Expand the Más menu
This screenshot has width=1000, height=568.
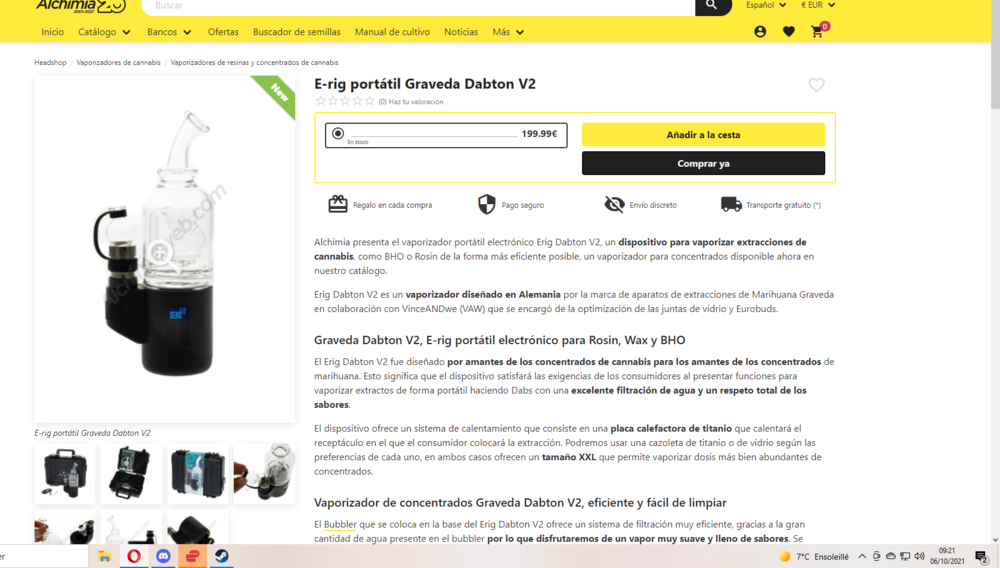508,32
